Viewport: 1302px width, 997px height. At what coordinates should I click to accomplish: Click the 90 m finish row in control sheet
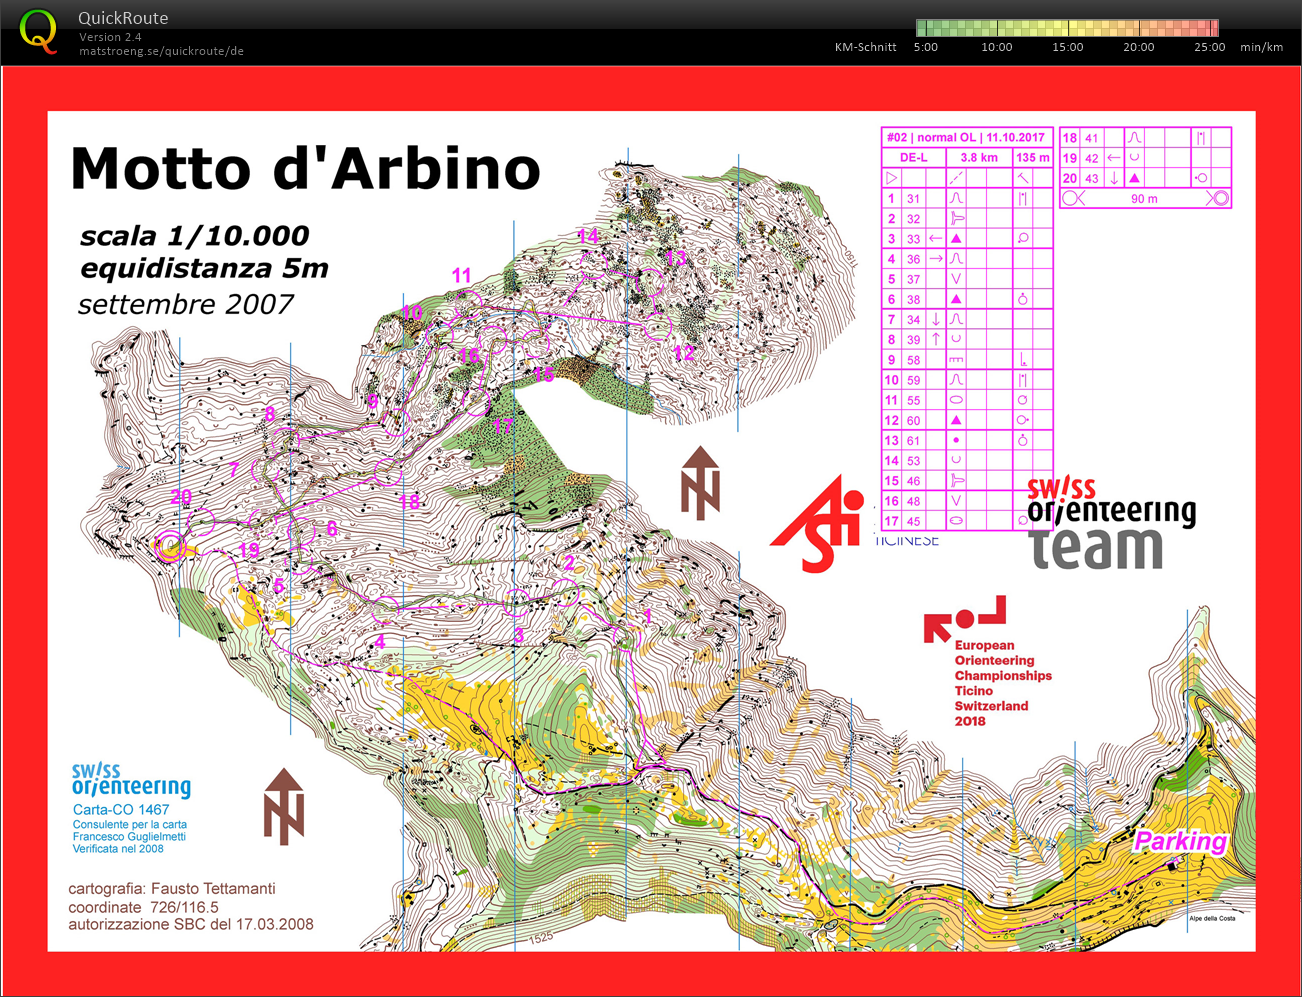coord(1144,199)
